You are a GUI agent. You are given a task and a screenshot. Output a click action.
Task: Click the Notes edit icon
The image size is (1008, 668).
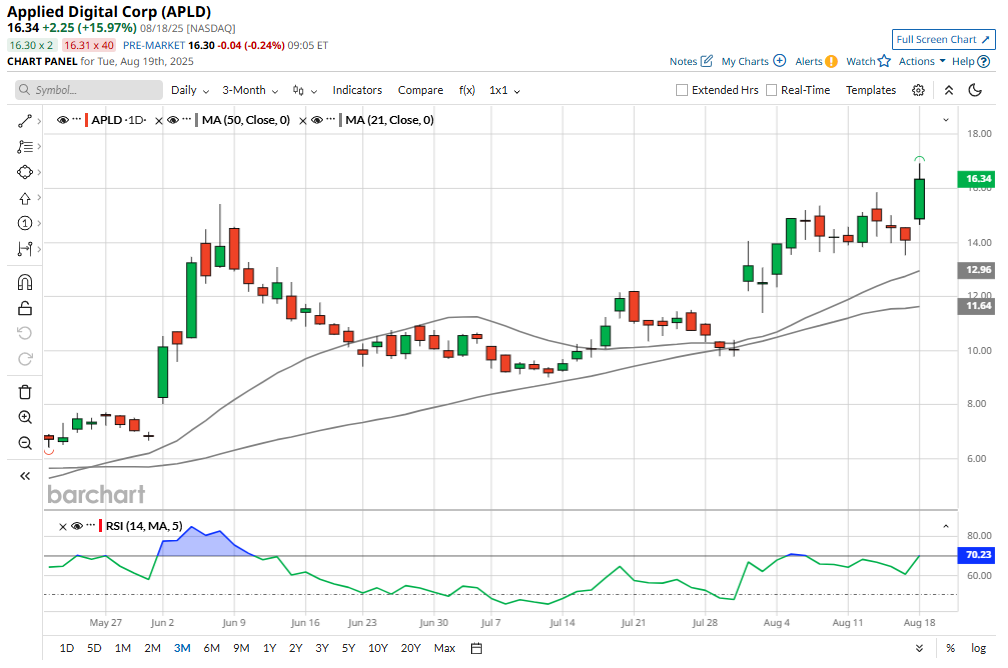[x=706, y=61]
